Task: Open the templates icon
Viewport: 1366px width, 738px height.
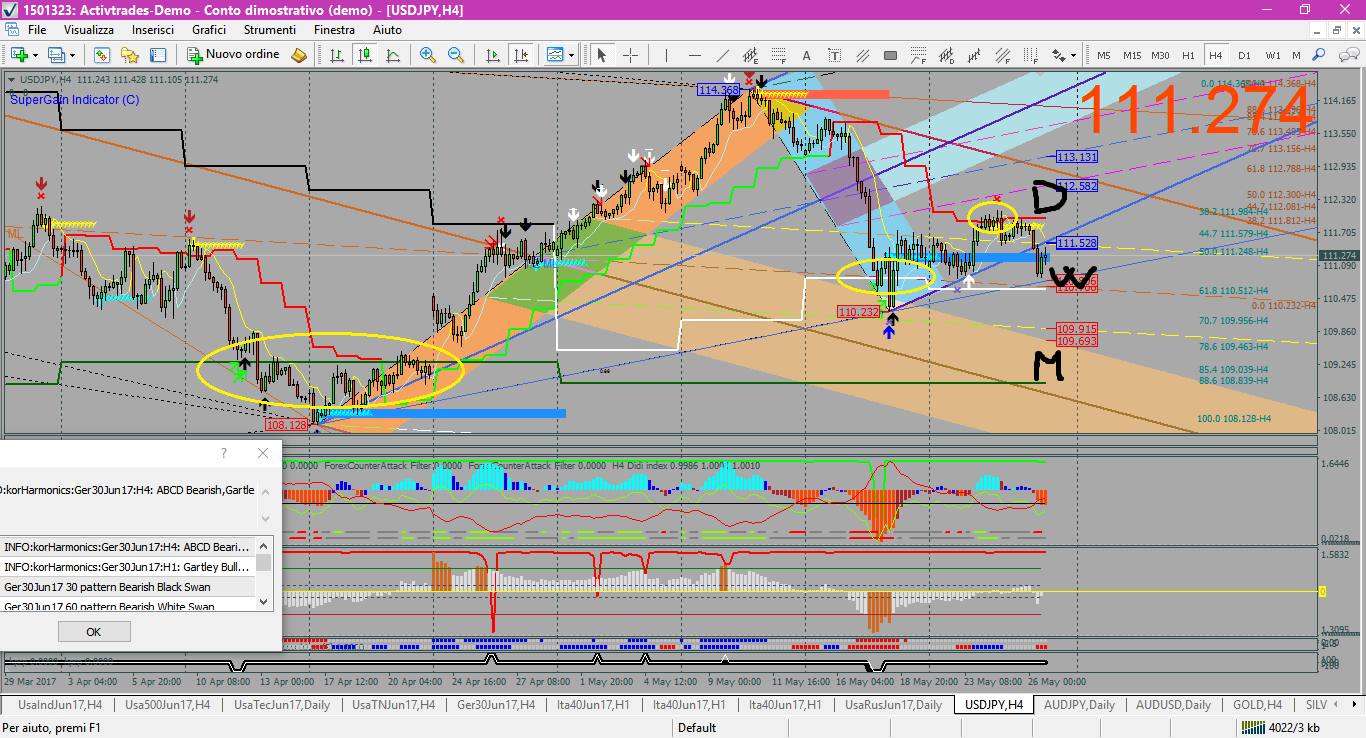Action: 555,55
